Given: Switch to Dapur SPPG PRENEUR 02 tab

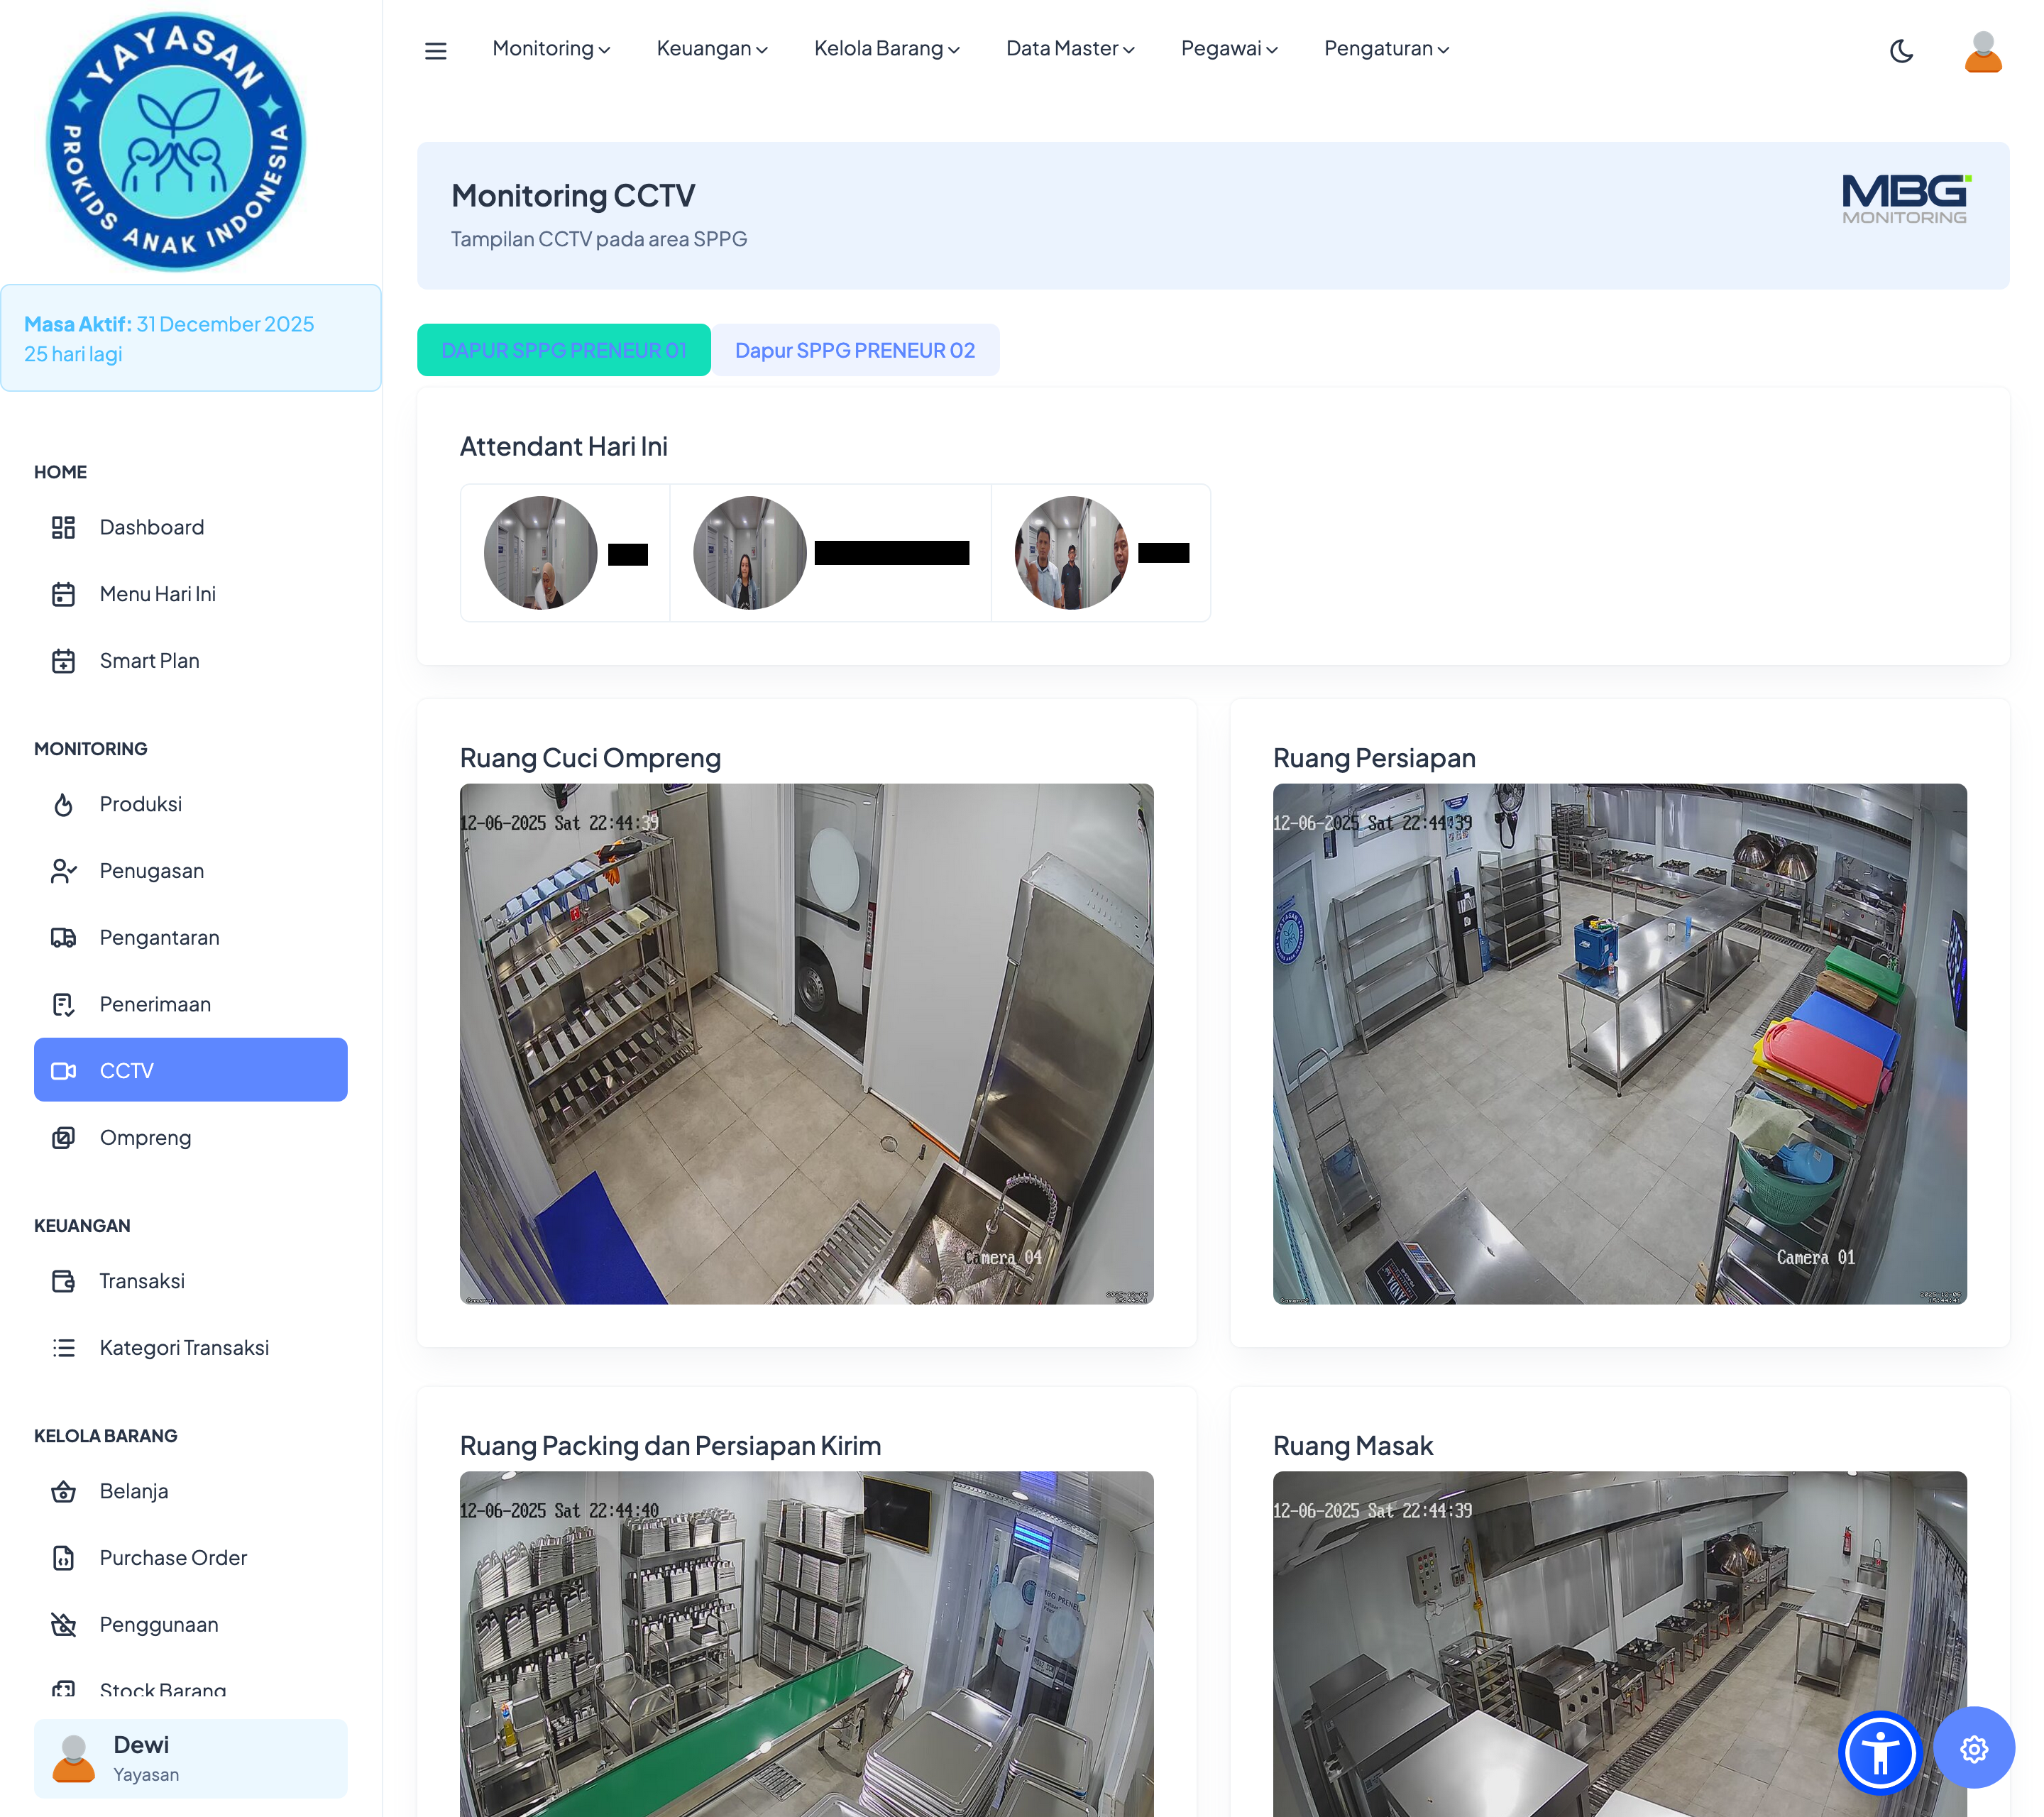Looking at the screenshot, I should [854, 350].
